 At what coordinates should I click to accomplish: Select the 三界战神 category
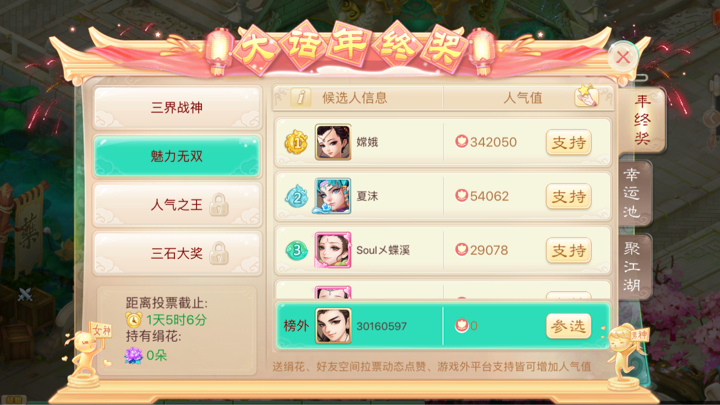[x=177, y=107]
